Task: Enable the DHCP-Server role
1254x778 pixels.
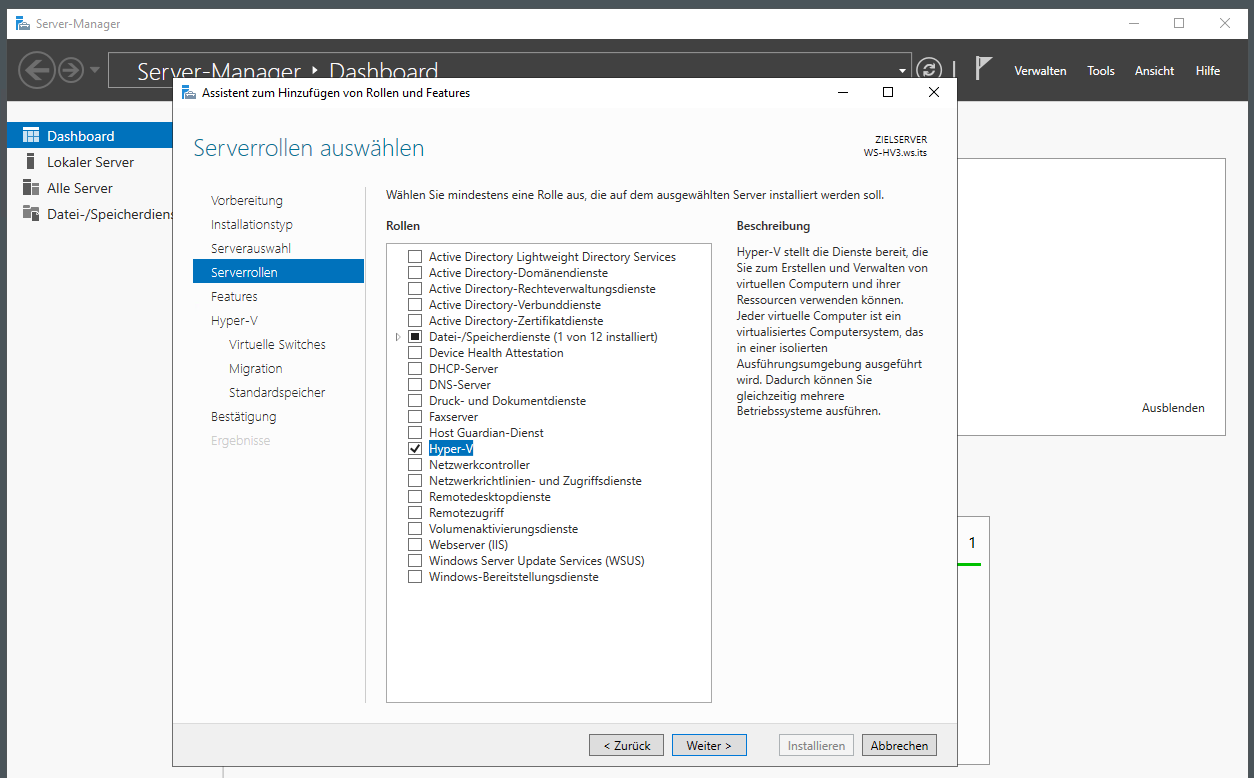Action: coord(415,369)
